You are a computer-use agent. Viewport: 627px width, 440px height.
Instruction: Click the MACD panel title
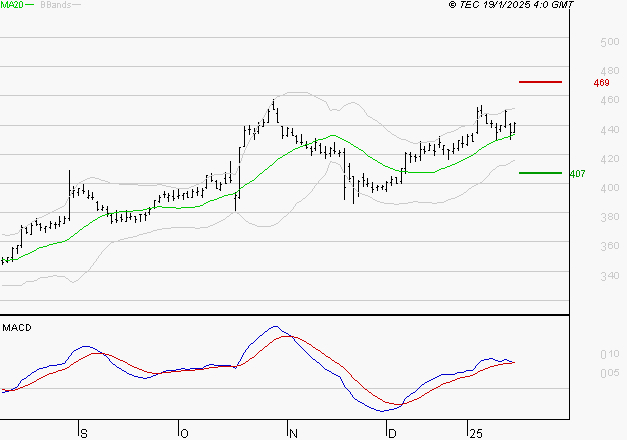coord(16,327)
